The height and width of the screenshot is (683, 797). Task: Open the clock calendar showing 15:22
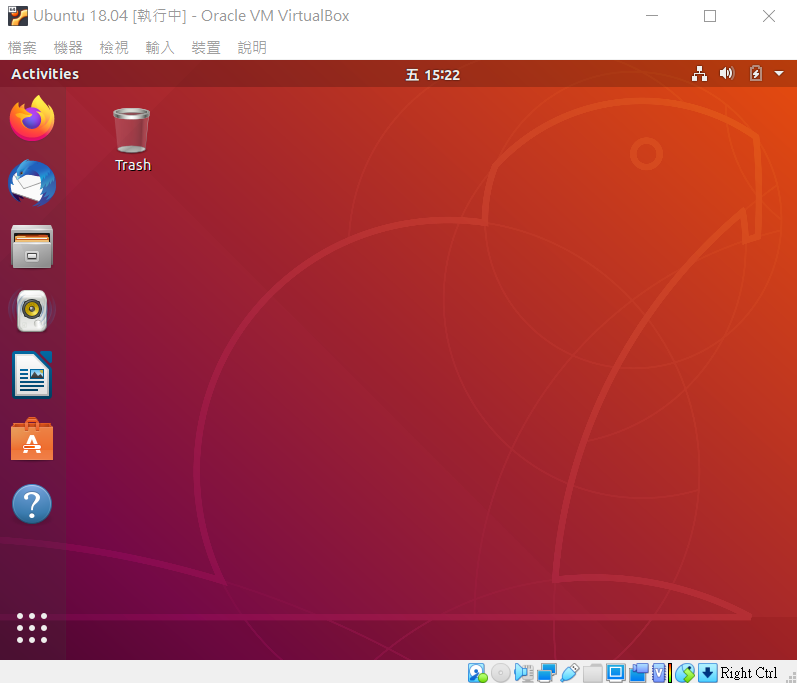433,75
